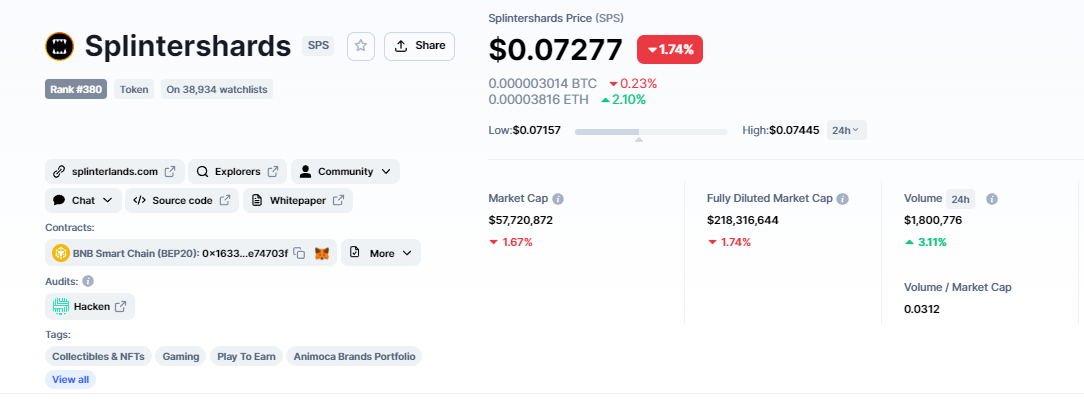Click the BNB Smart Chain contract icon

coord(60,253)
